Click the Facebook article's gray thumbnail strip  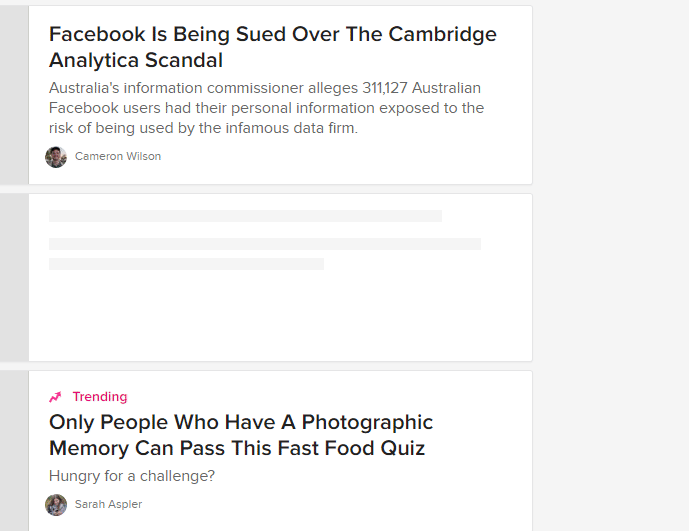(14, 95)
